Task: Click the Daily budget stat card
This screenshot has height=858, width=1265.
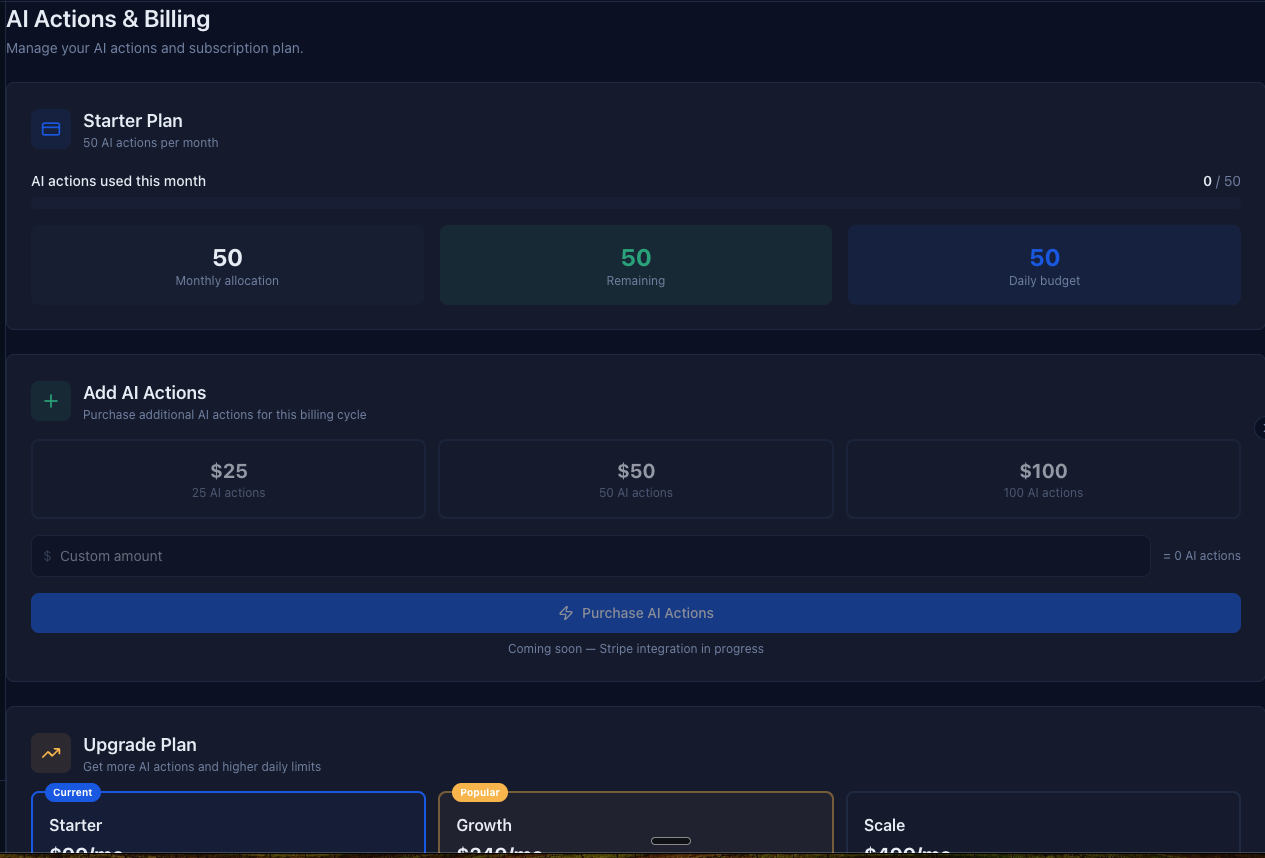Action: 1043,265
